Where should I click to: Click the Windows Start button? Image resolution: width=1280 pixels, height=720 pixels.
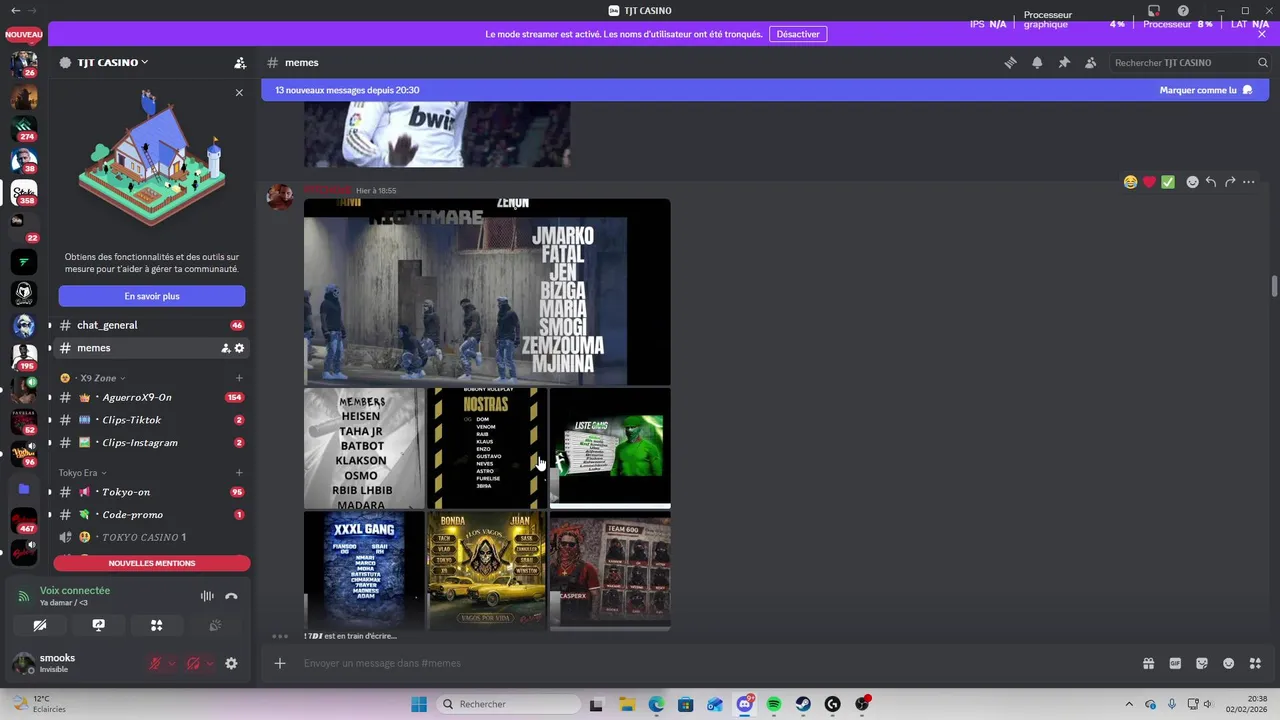pyautogui.click(x=419, y=704)
